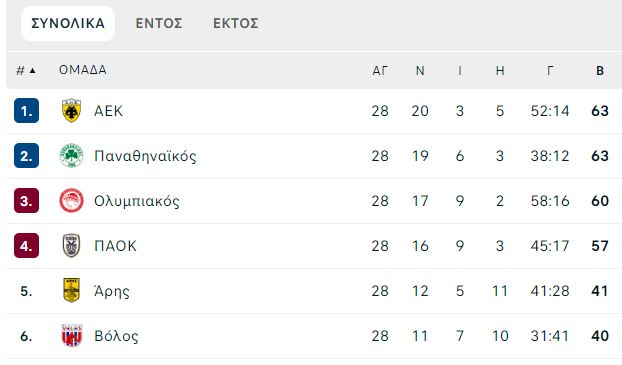622x365 pixels.
Task: Select the ΣΥΝΟΛΙΚΑ standings tab
Action: point(68,23)
